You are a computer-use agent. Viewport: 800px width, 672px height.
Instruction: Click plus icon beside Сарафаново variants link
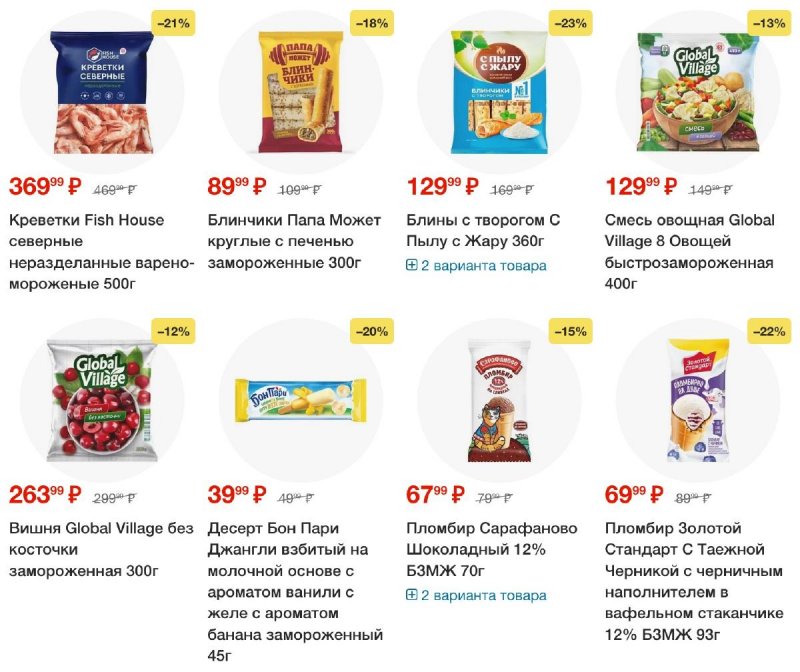411,594
